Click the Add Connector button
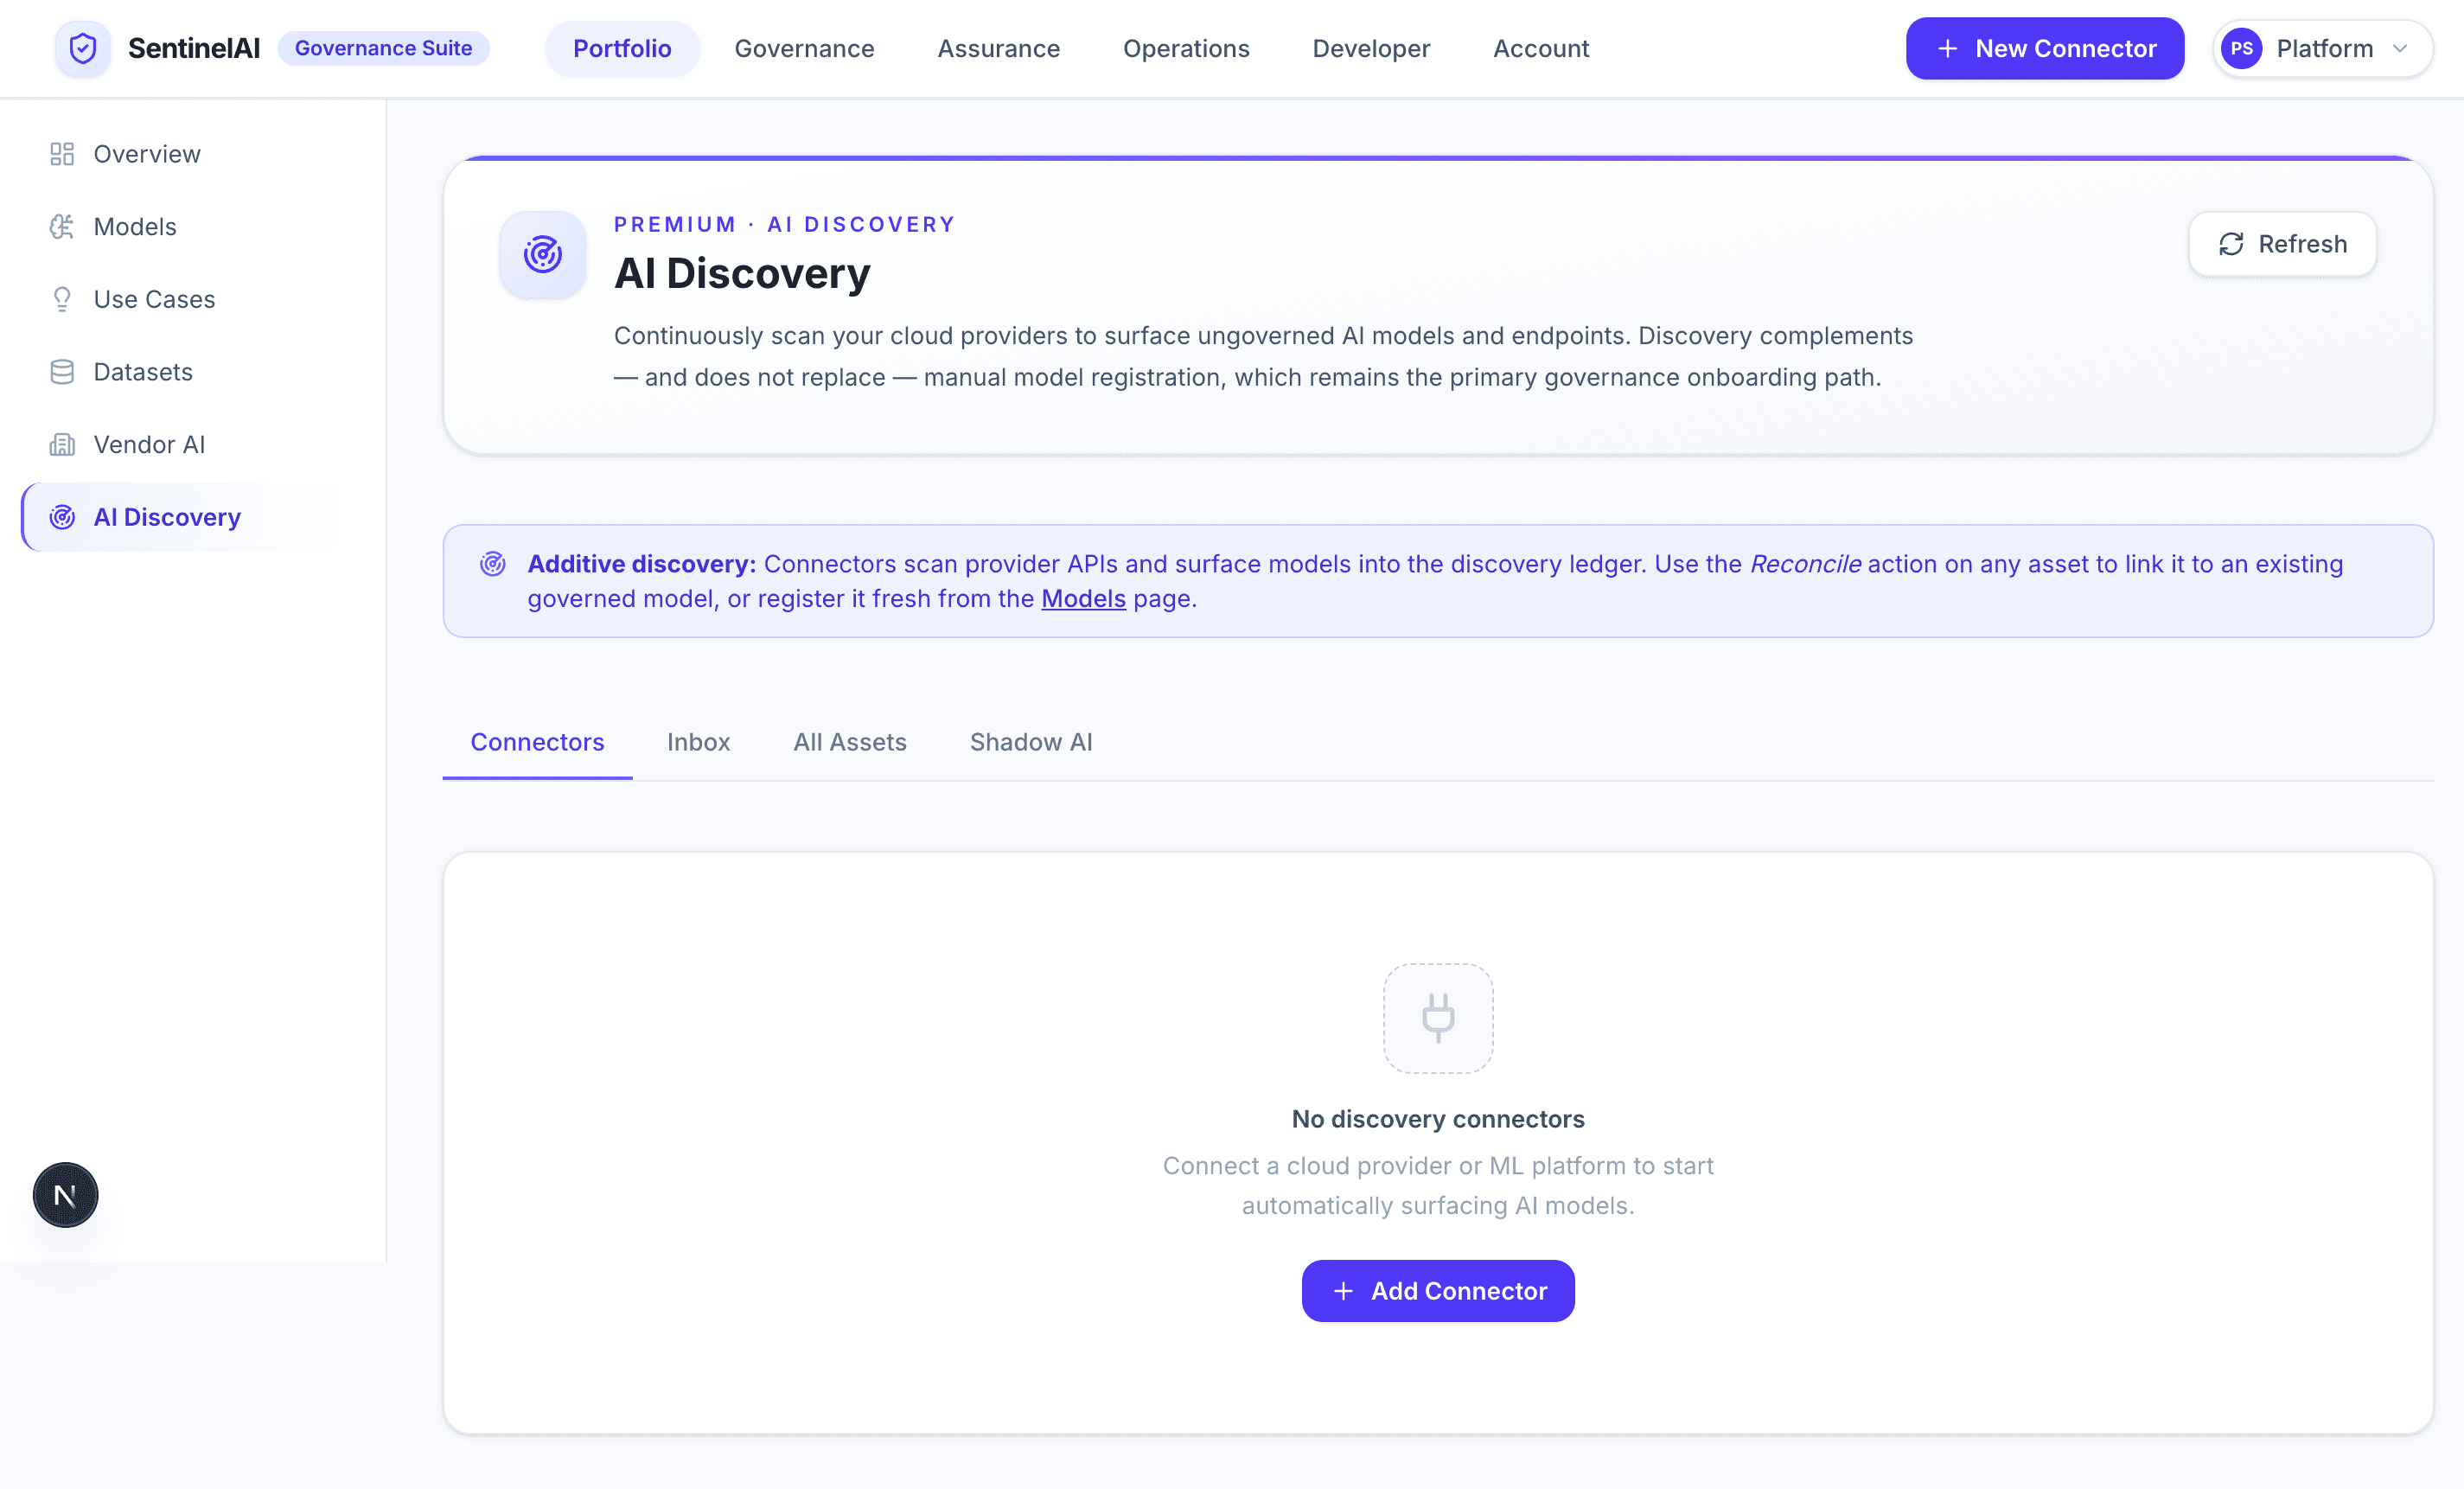 [x=1437, y=1291]
